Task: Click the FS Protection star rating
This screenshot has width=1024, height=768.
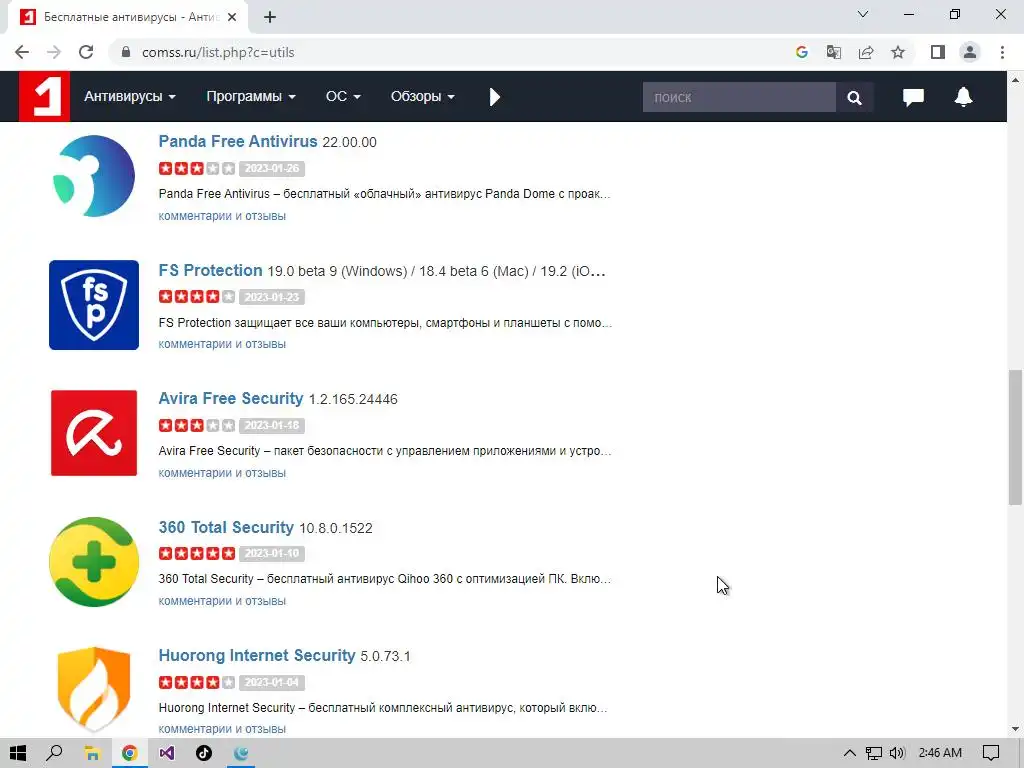Action: click(x=197, y=297)
